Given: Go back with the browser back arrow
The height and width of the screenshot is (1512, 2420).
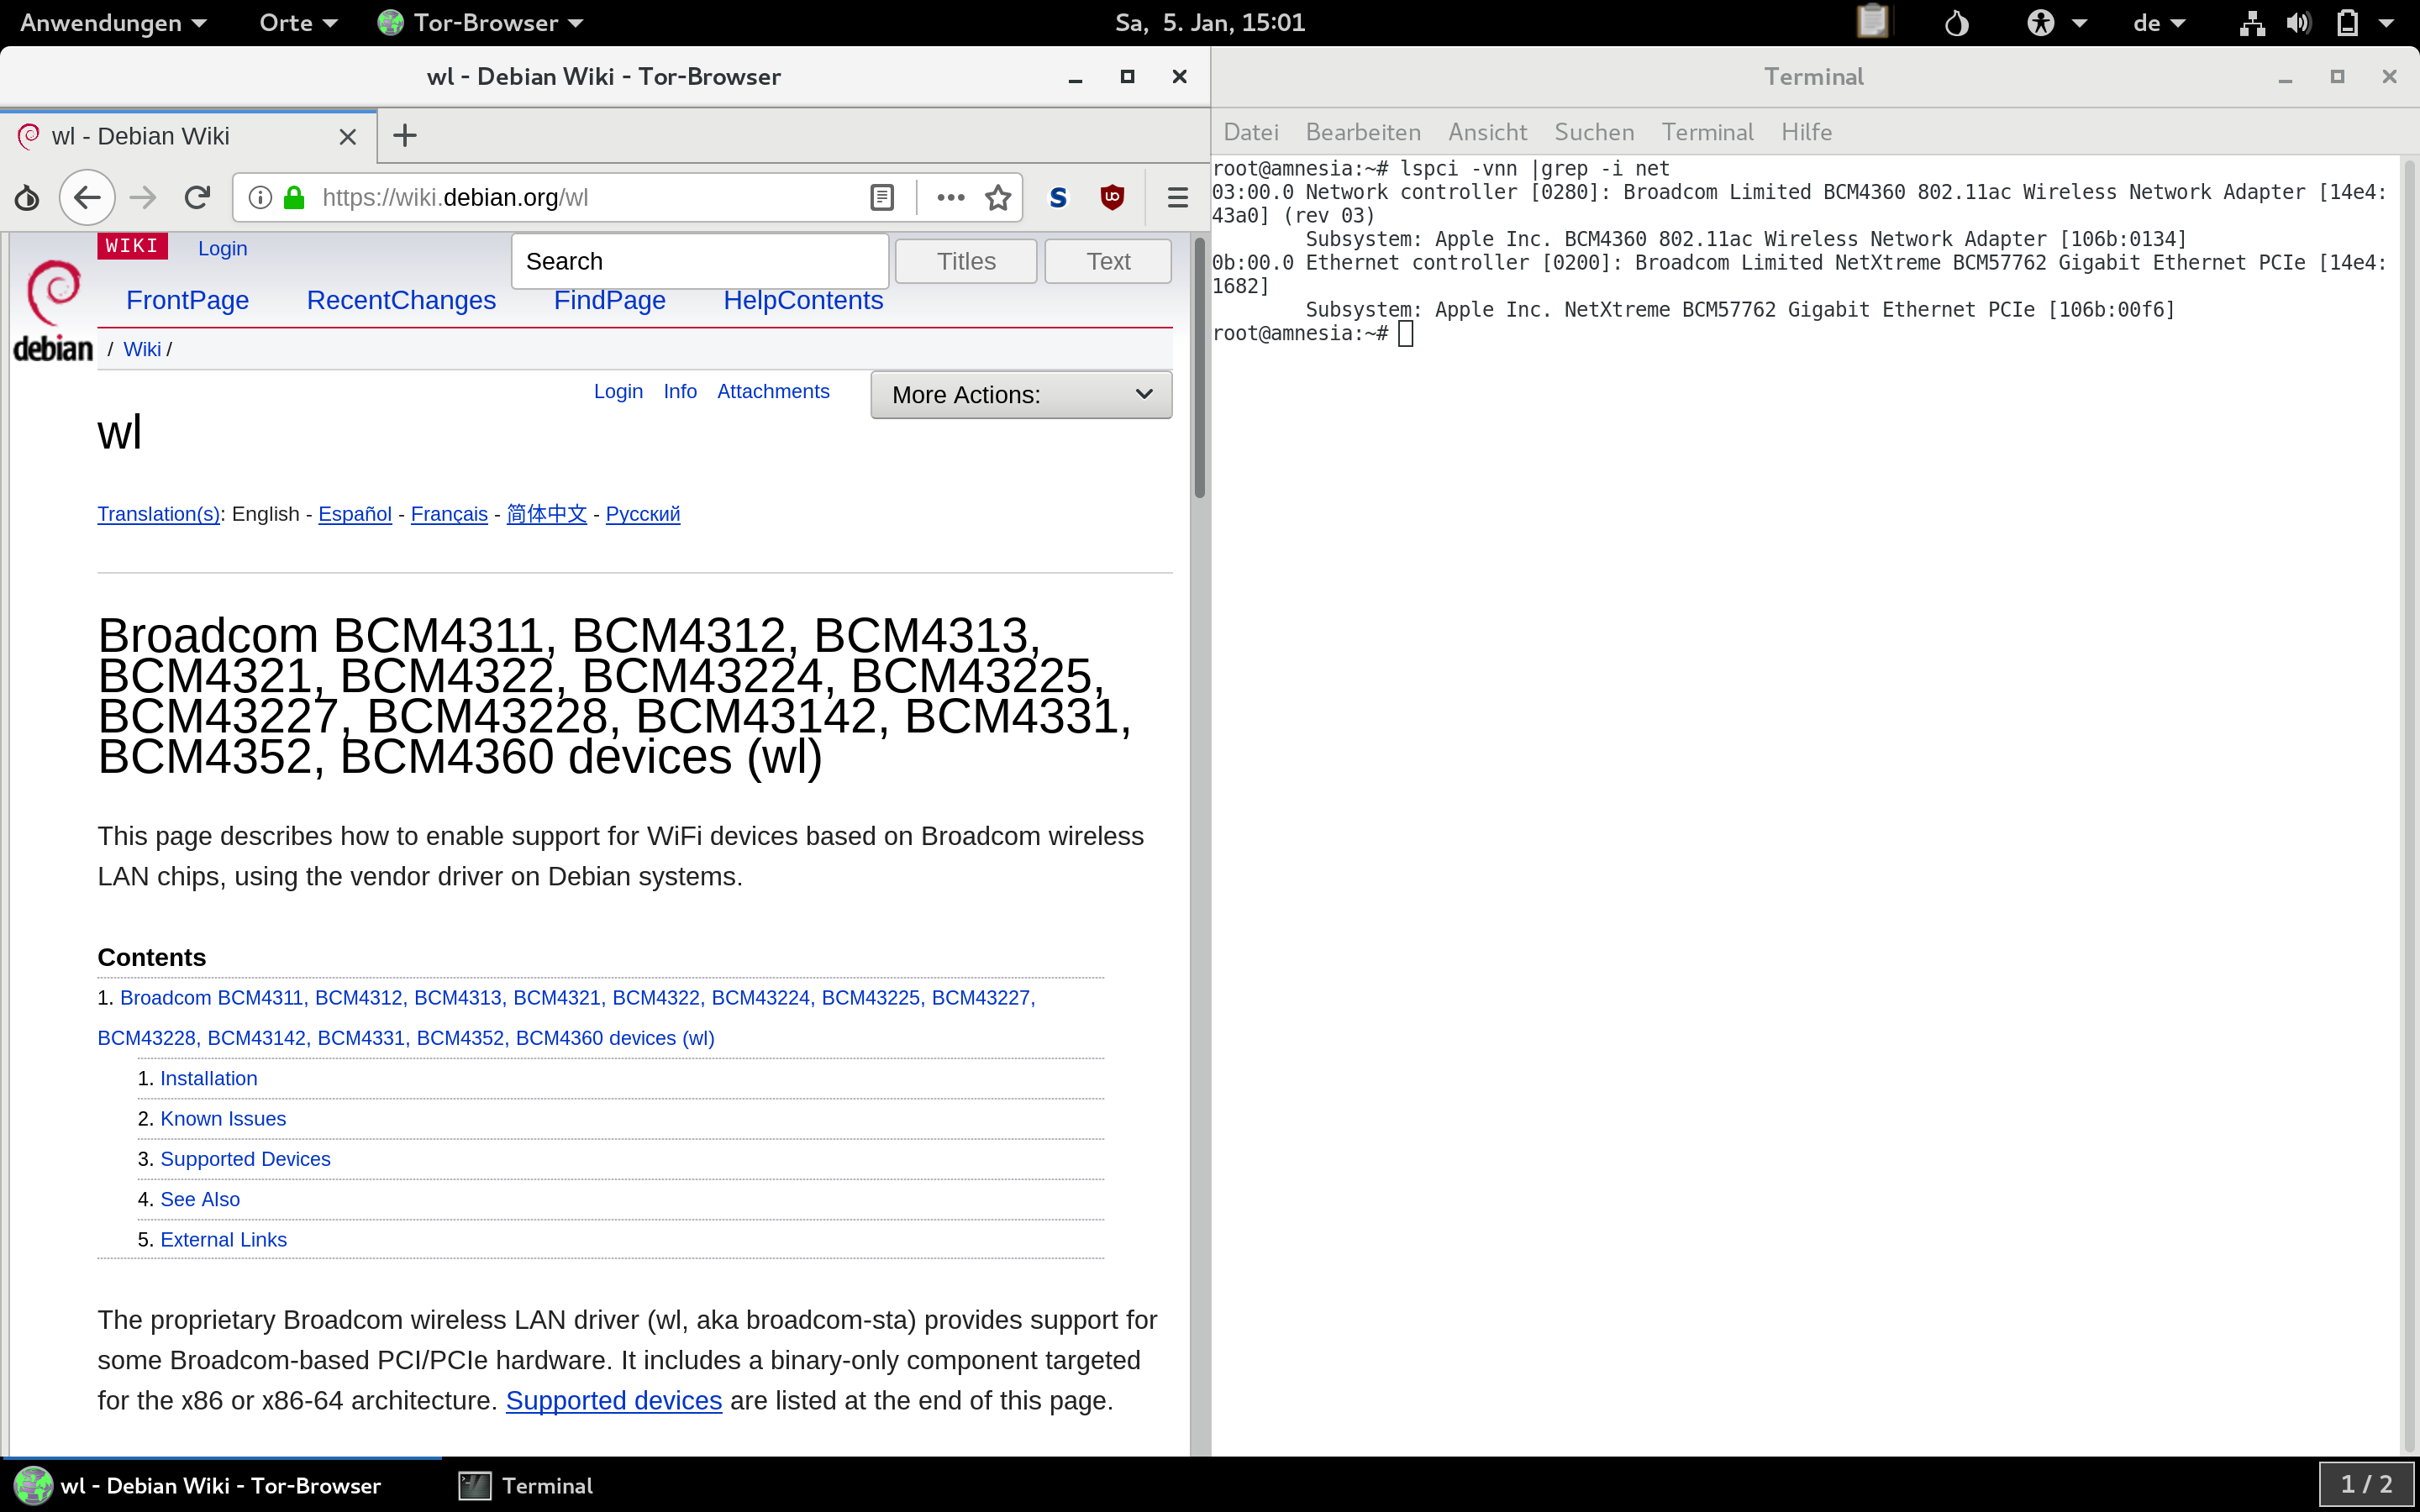Looking at the screenshot, I should pos(87,198).
